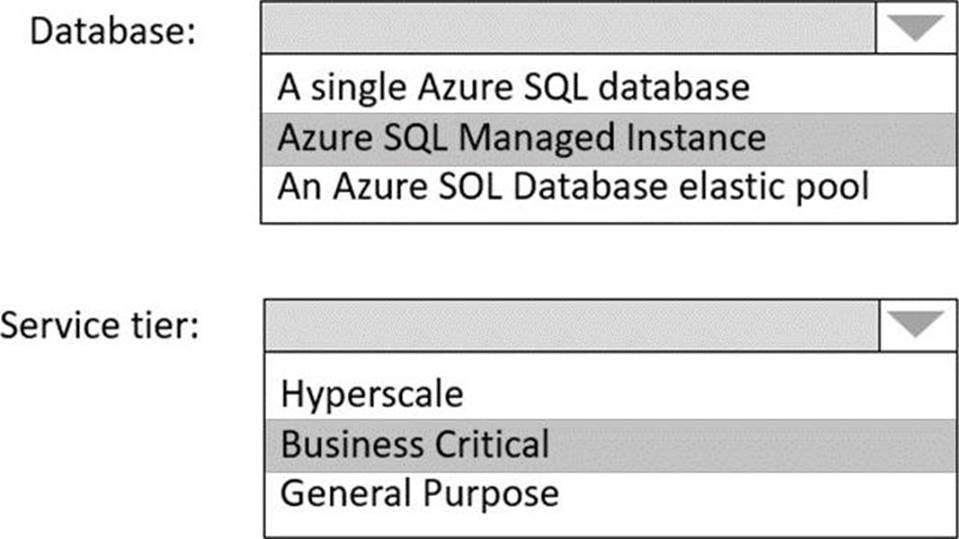The width and height of the screenshot is (959, 539).
Task: Click the highlighted entry in the Database list
Action: click(521, 137)
